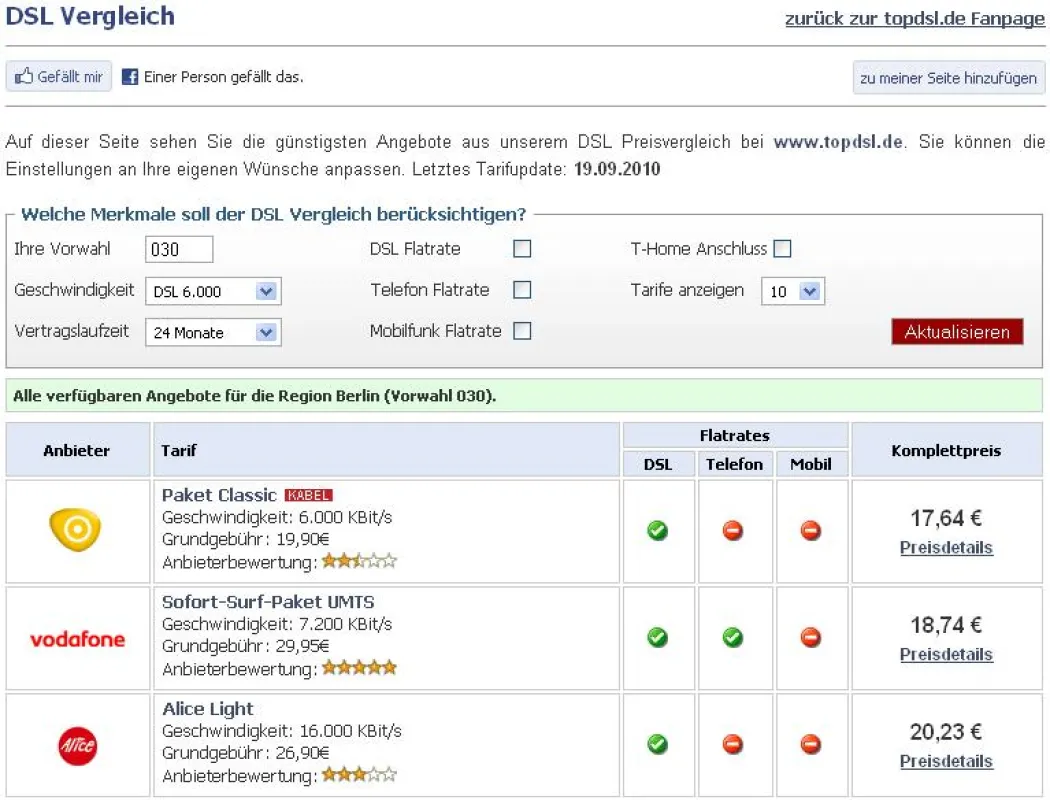Click the text Grundgebühr: 26,90€

pyautogui.click(x=246, y=753)
